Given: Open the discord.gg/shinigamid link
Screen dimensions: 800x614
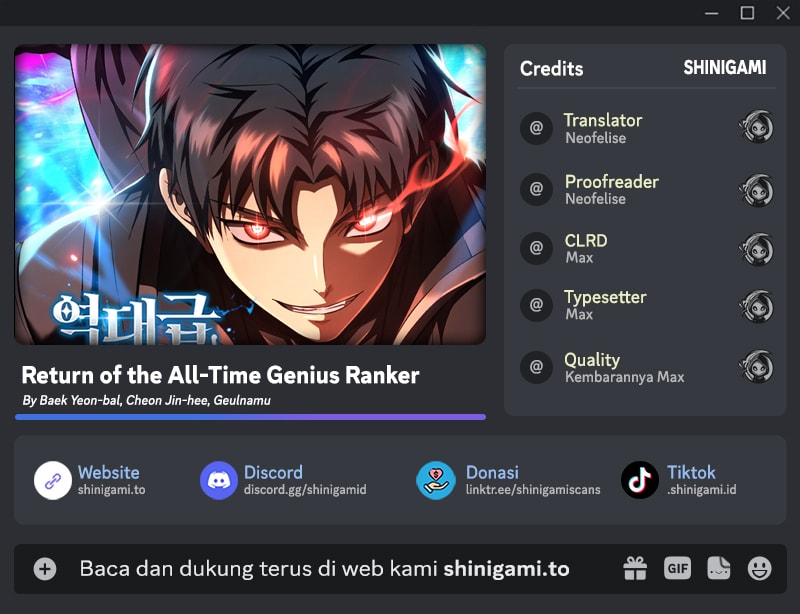Looking at the screenshot, I should tap(305, 489).
